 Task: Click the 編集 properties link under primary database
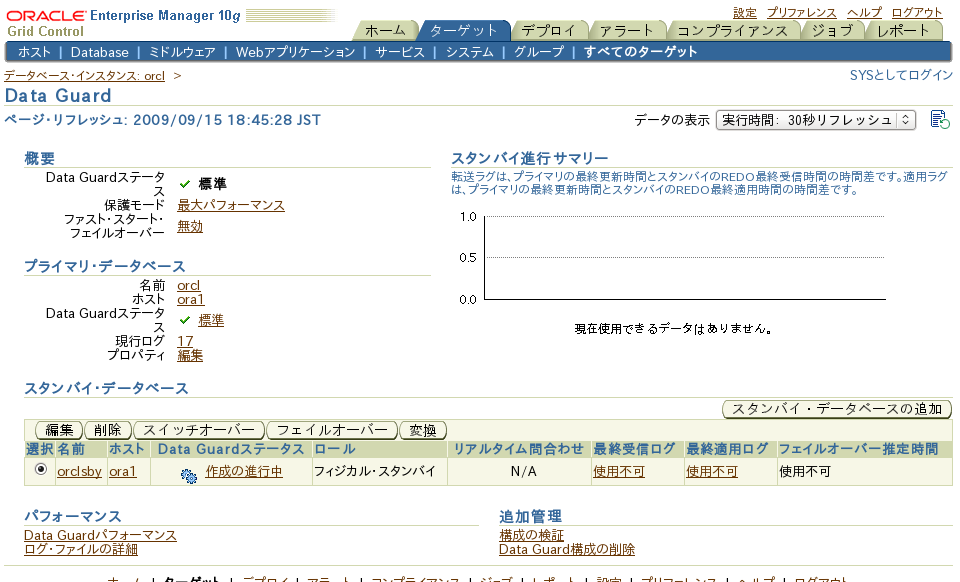coord(190,356)
